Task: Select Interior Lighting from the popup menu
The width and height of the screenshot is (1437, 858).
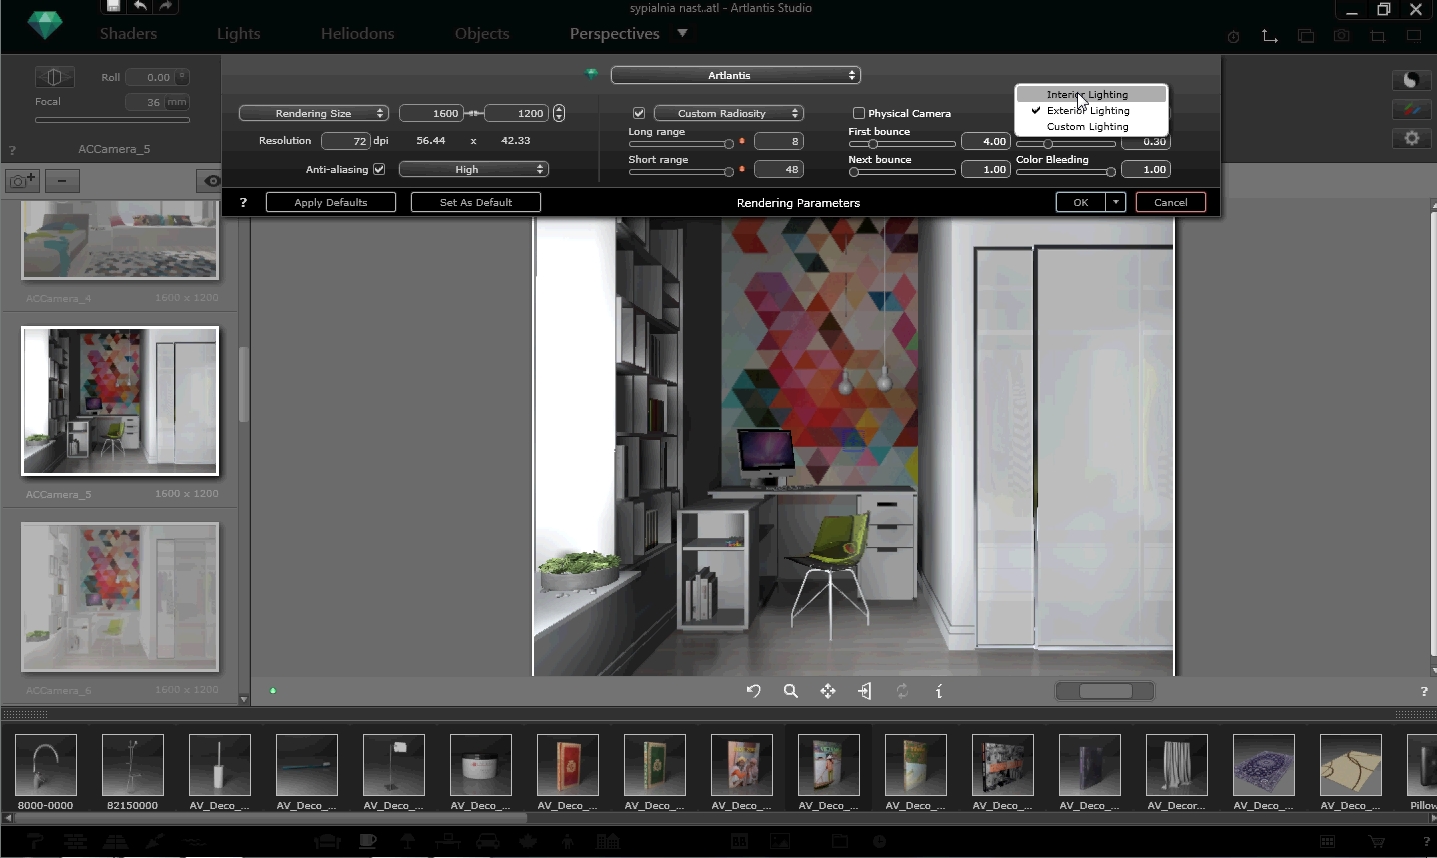Action: point(1087,94)
